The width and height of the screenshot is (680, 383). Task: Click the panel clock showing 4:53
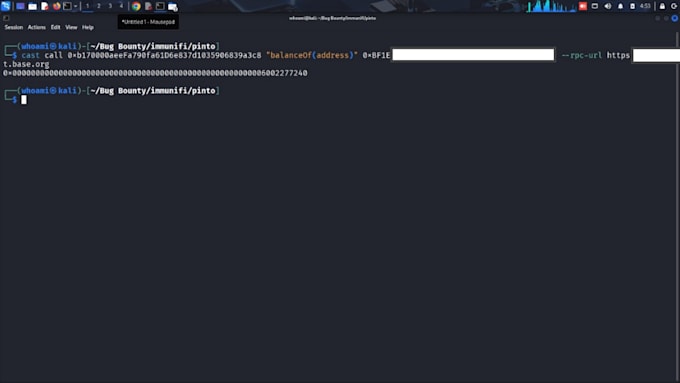pyautogui.click(x=645, y=6)
